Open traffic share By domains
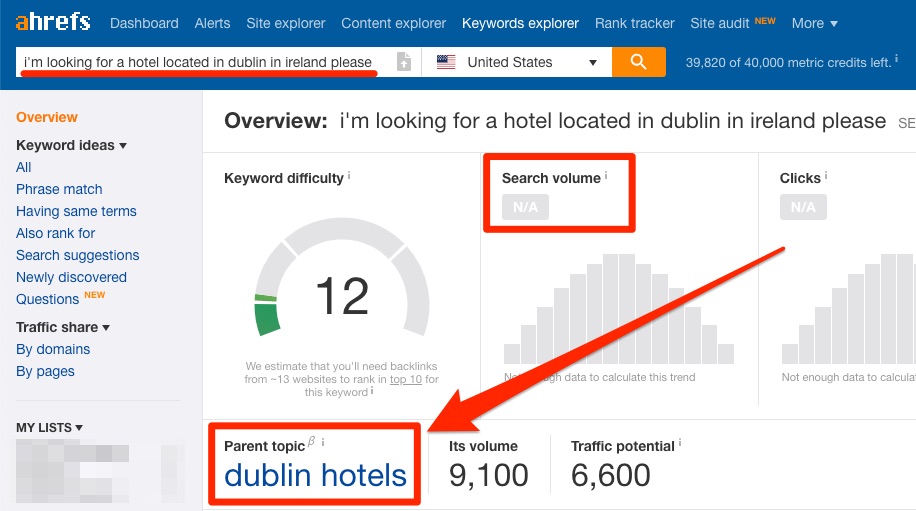 (x=53, y=349)
